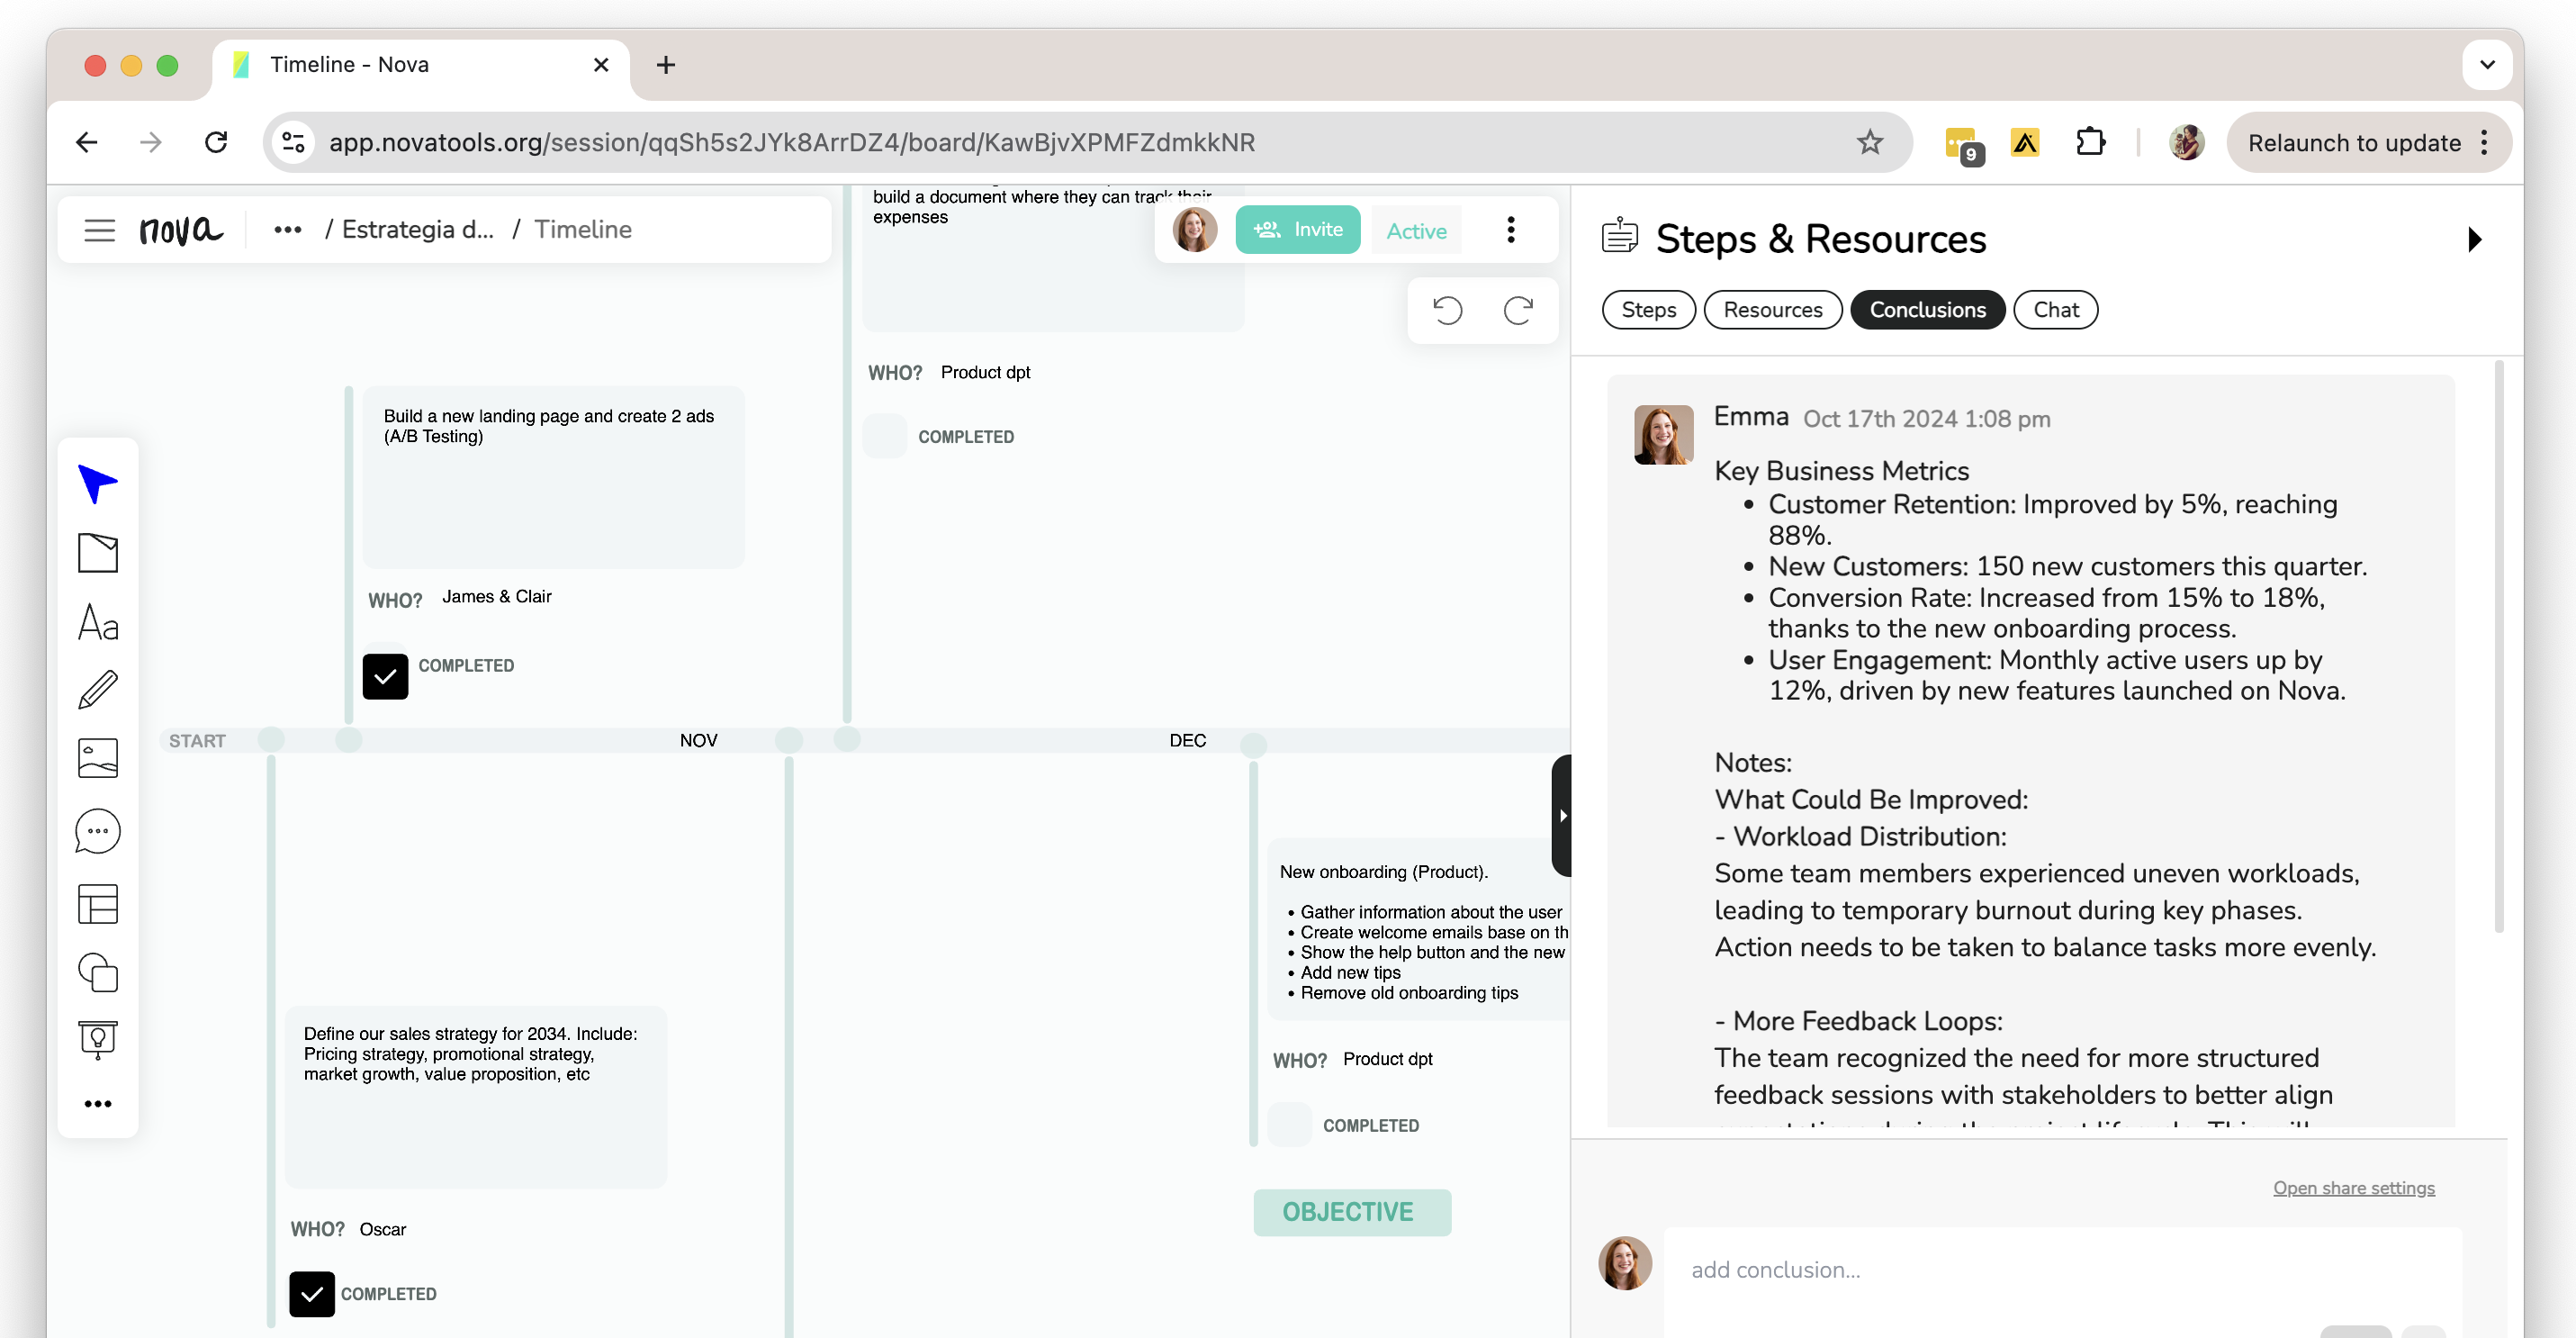Uncheck COMPLETED for Oscar's sales strategy
Image resolution: width=2576 pixels, height=1338 pixels.
312,1294
